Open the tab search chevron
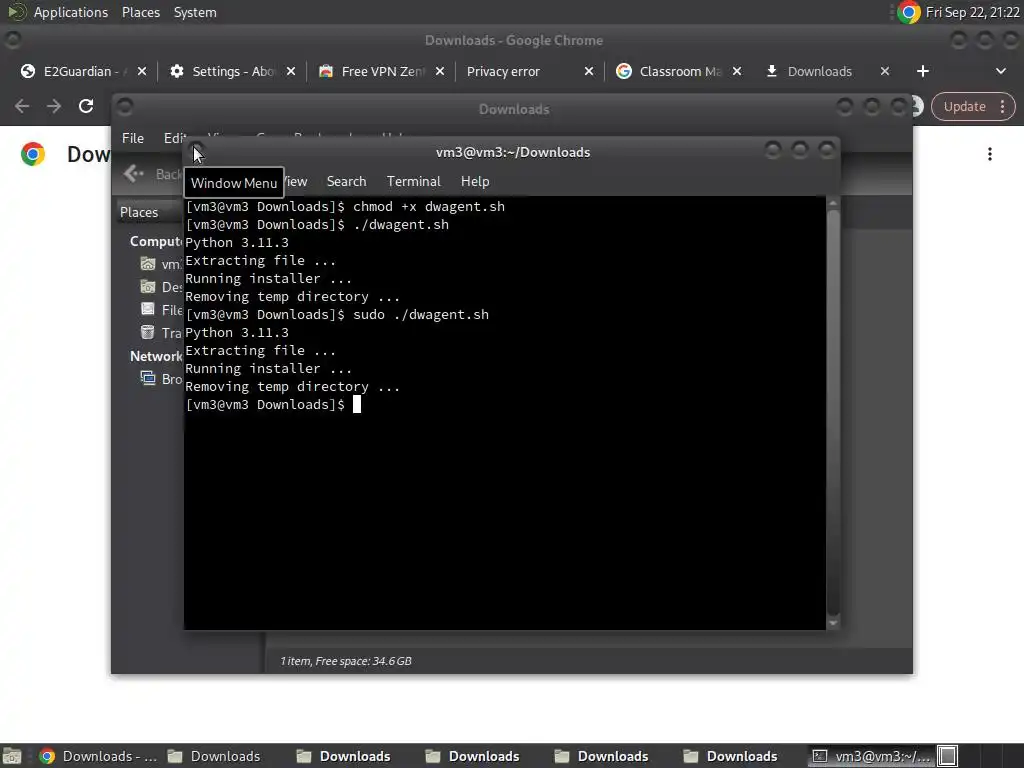 pyautogui.click(x=1000, y=71)
